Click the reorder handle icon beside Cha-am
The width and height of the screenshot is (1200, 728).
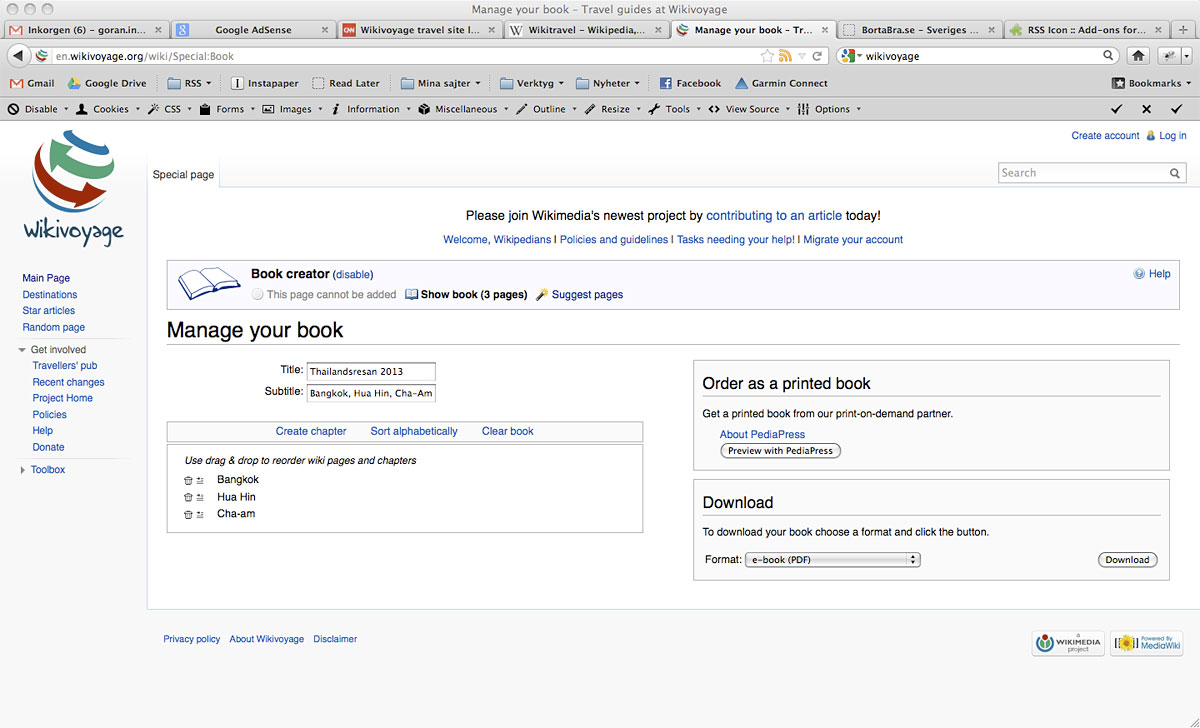200,515
